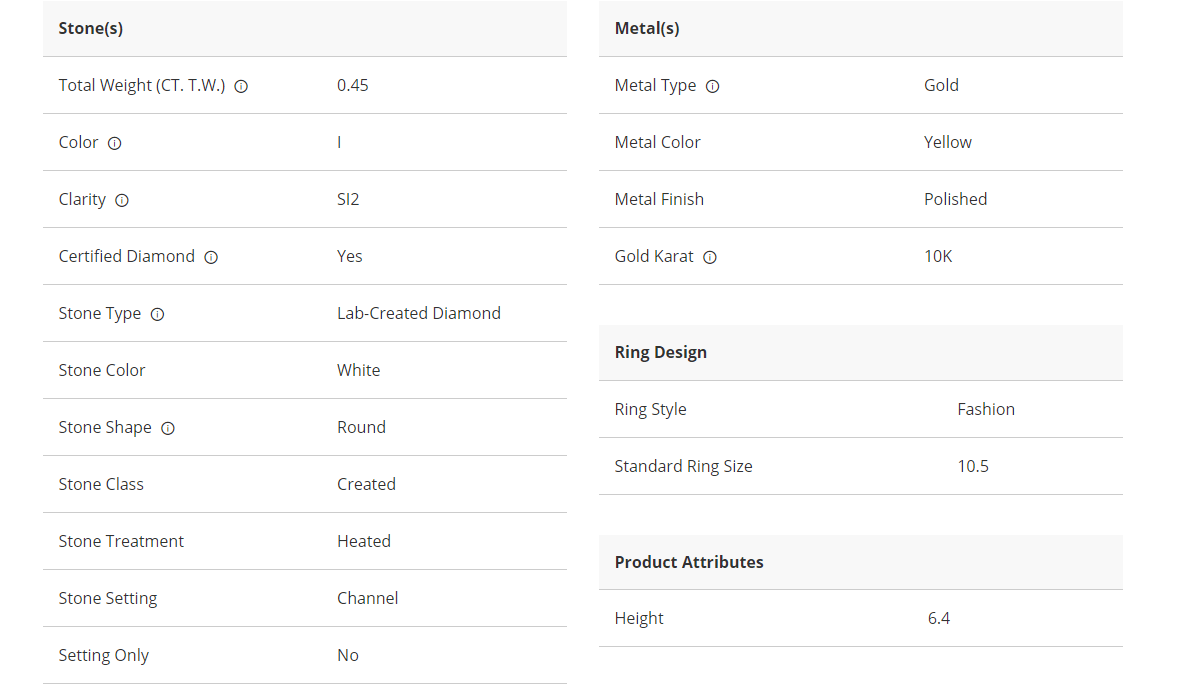This screenshot has height=691, width=1203.
Task: Open the Clarity info tooltip icon
Action: (122, 200)
